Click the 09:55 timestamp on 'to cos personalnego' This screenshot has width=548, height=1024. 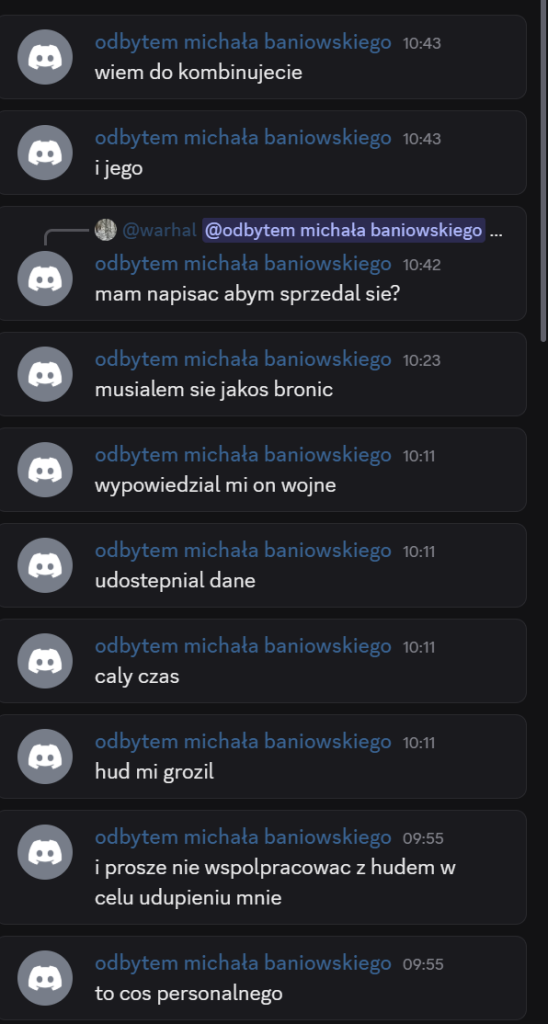tap(423, 964)
